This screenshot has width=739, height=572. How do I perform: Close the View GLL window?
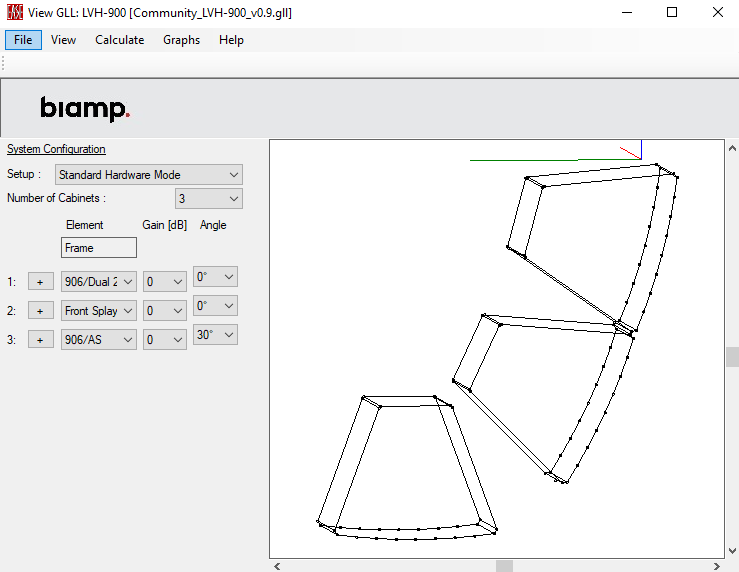click(717, 12)
